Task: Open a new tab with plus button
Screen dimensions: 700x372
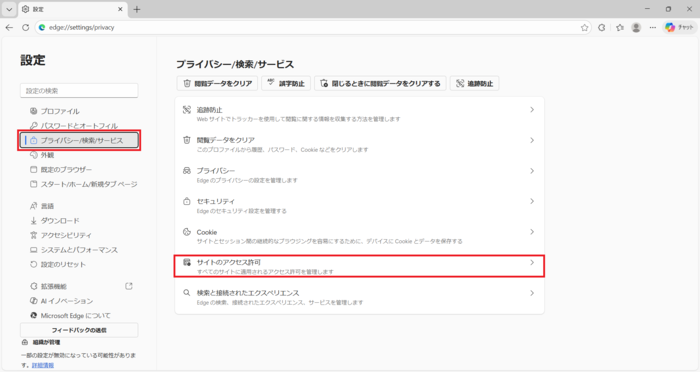Action: (137, 9)
